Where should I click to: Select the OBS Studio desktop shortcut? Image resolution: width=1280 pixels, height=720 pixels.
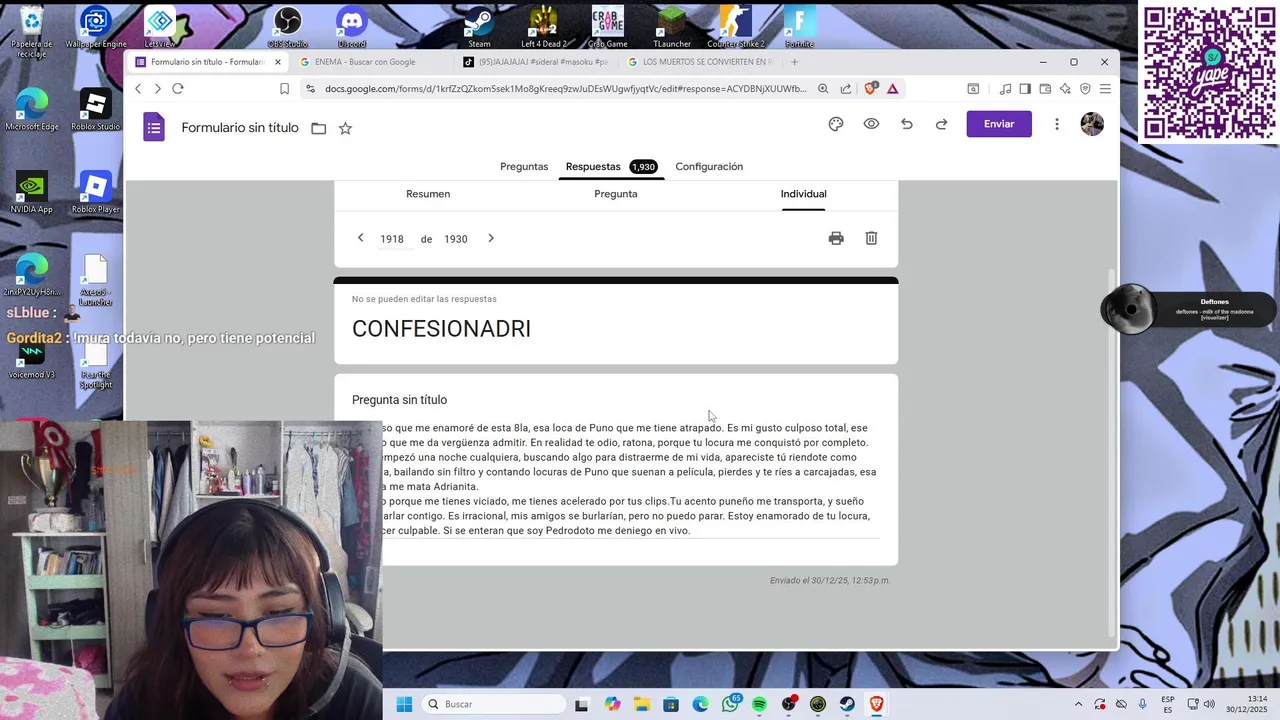tap(288, 26)
